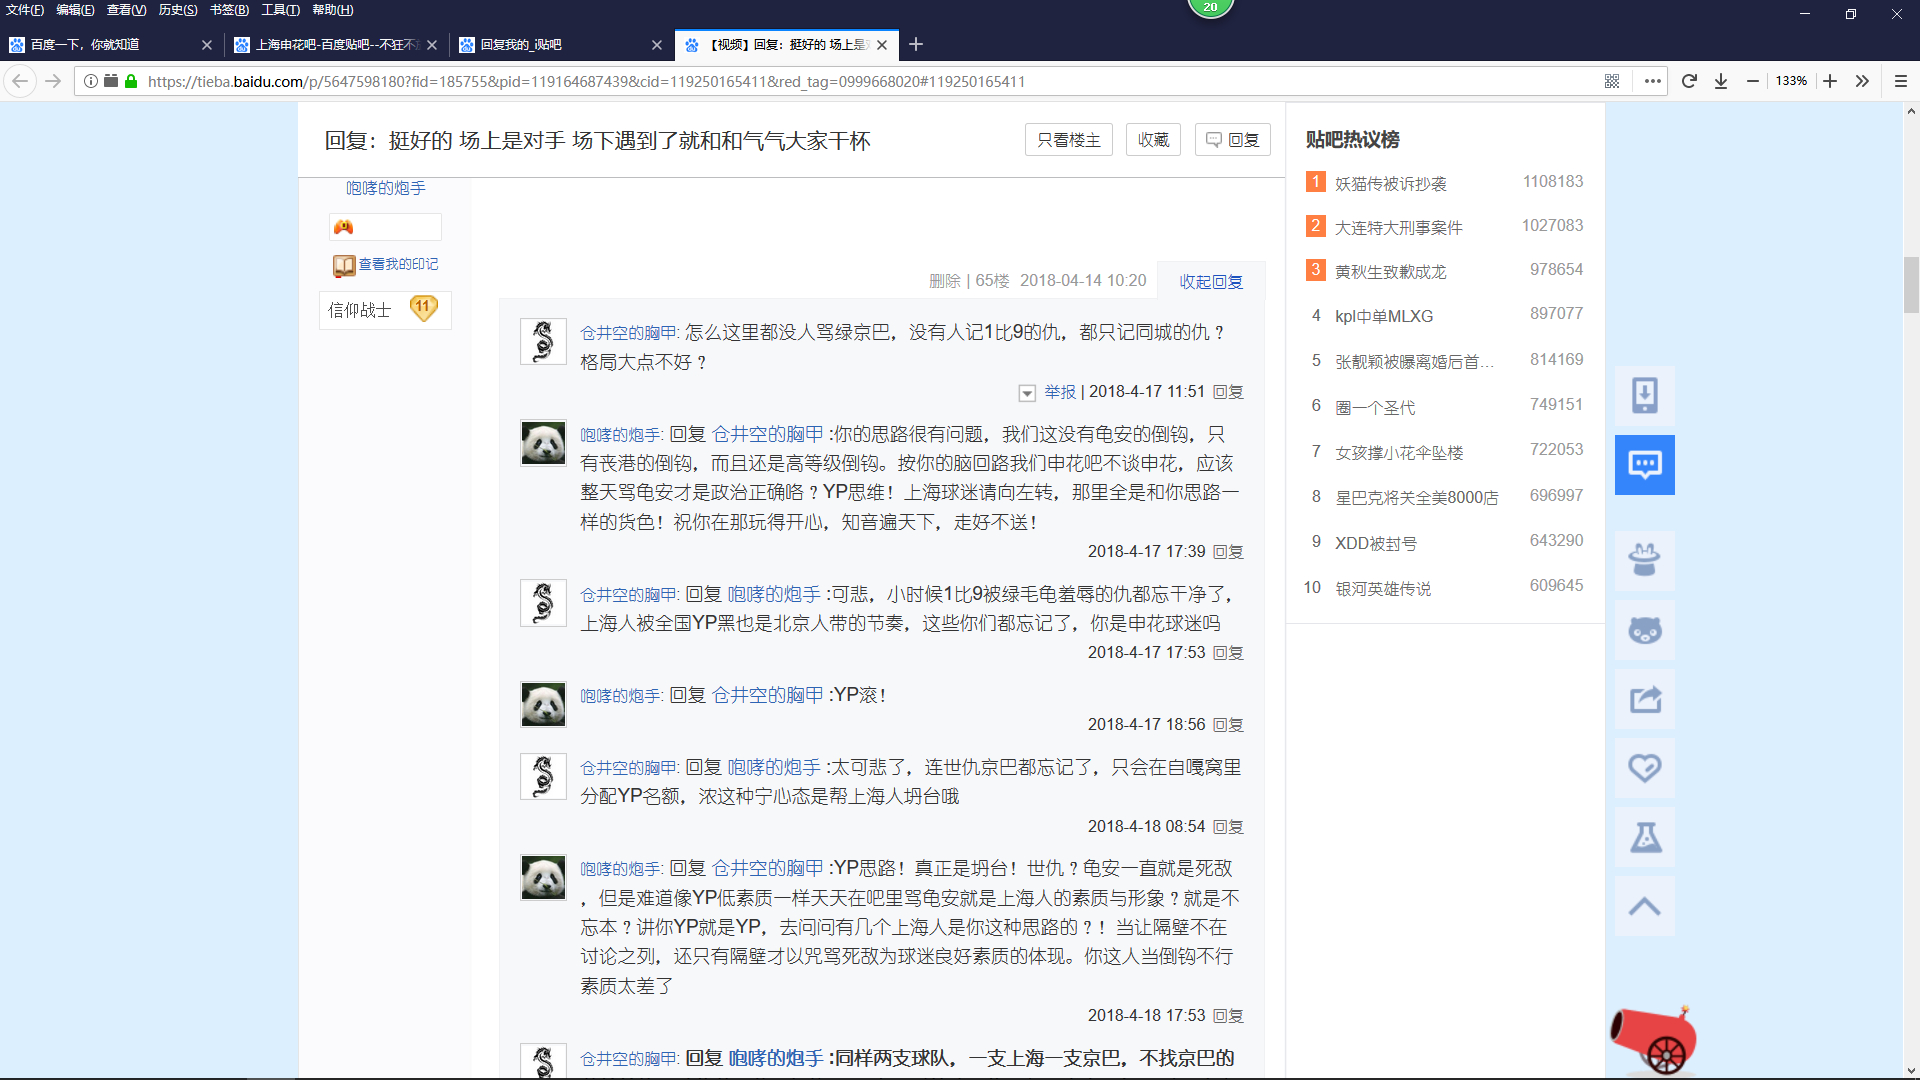
Task: Click the red cannon icon
Action: pyautogui.click(x=1652, y=1040)
